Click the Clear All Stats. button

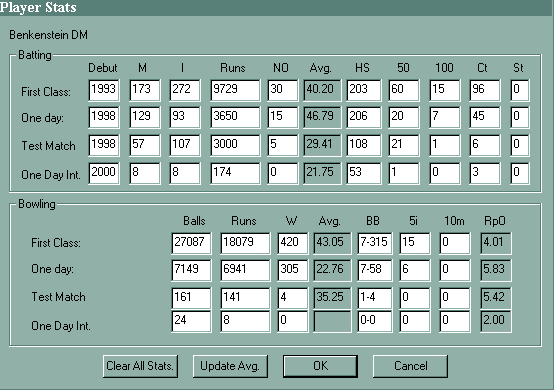(x=140, y=366)
